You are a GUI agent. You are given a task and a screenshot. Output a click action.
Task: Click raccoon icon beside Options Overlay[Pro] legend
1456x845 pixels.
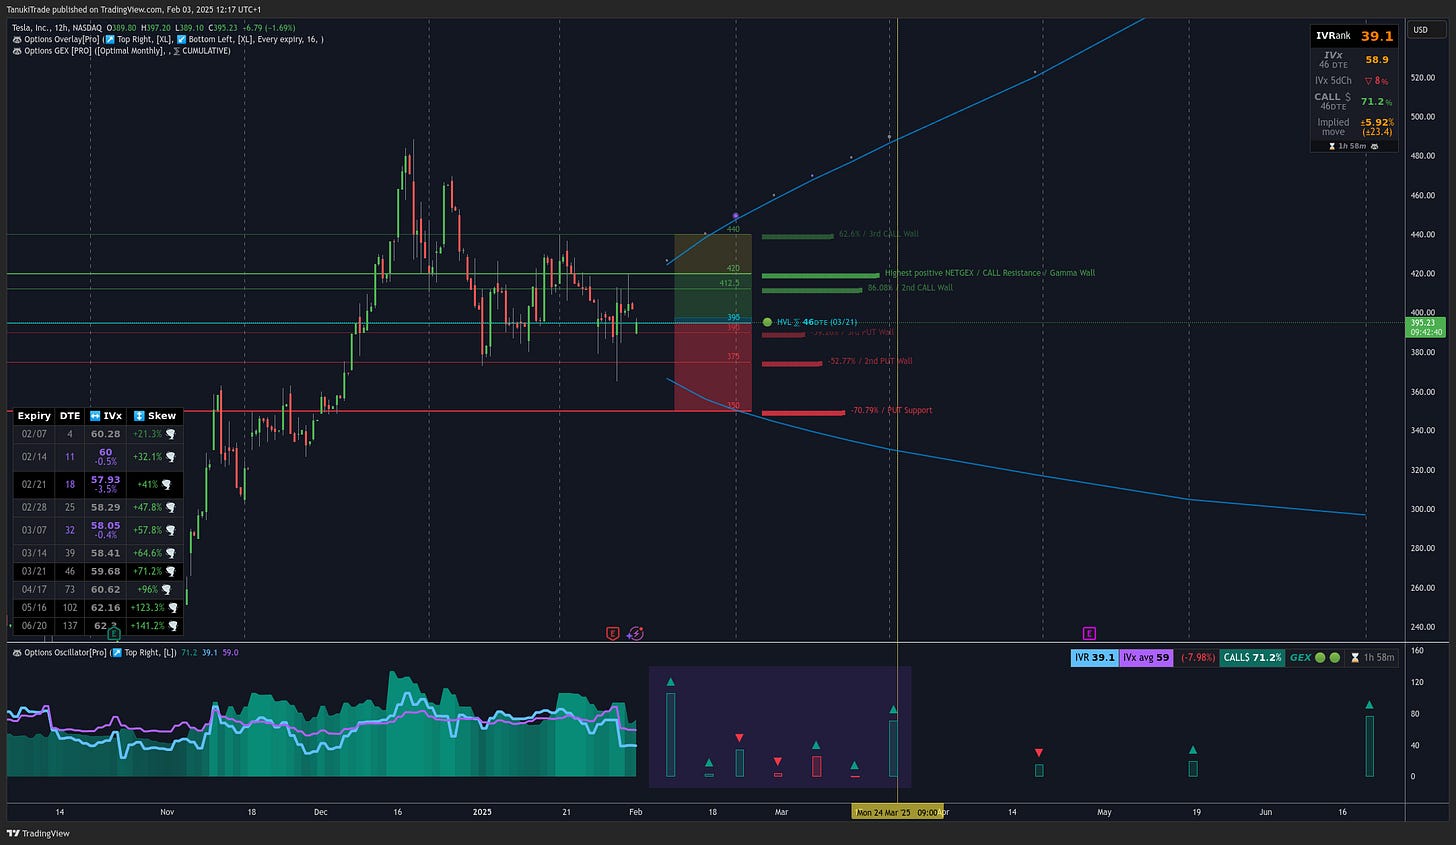pyautogui.click(x=17, y=39)
